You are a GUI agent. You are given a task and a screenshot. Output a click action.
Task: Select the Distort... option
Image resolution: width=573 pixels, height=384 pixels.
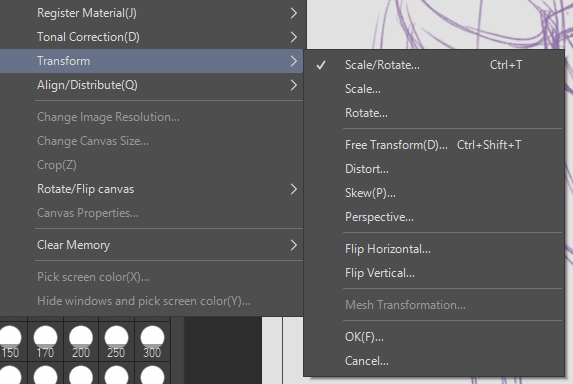433,169
